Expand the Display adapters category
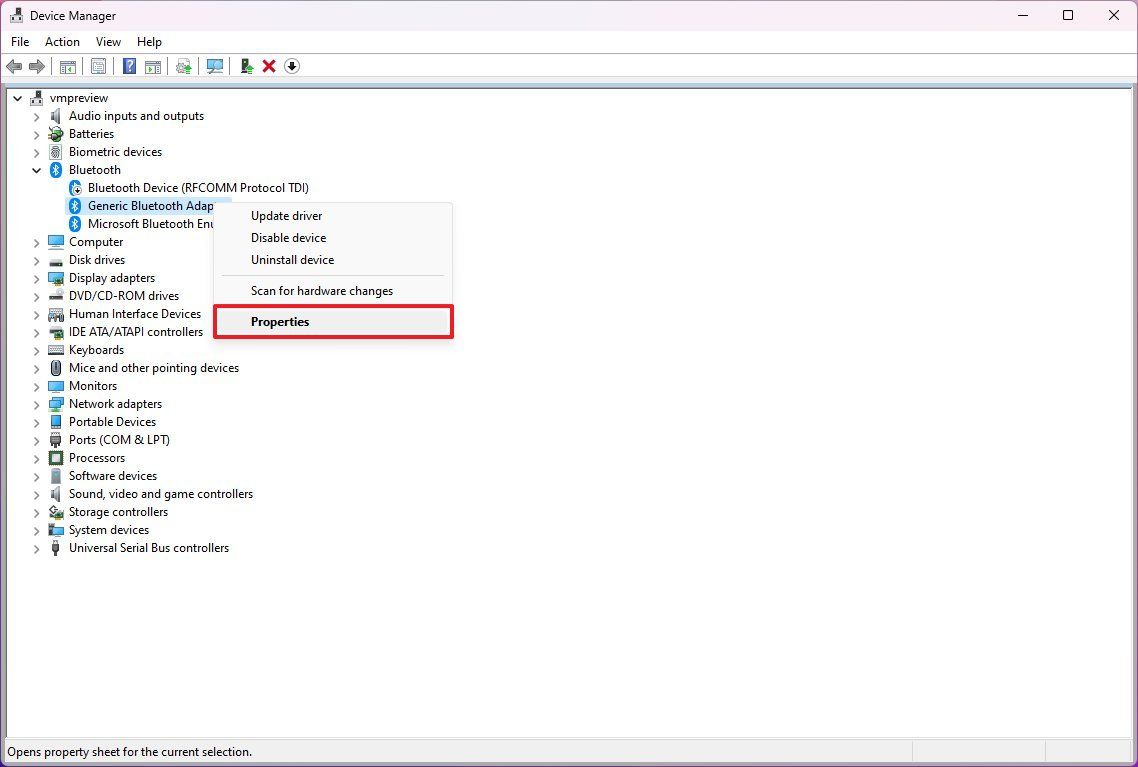The image size is (1138, 767). 37,278
